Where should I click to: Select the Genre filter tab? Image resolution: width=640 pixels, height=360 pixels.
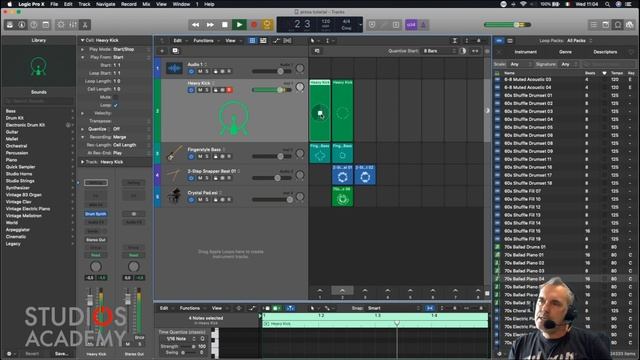565,52
